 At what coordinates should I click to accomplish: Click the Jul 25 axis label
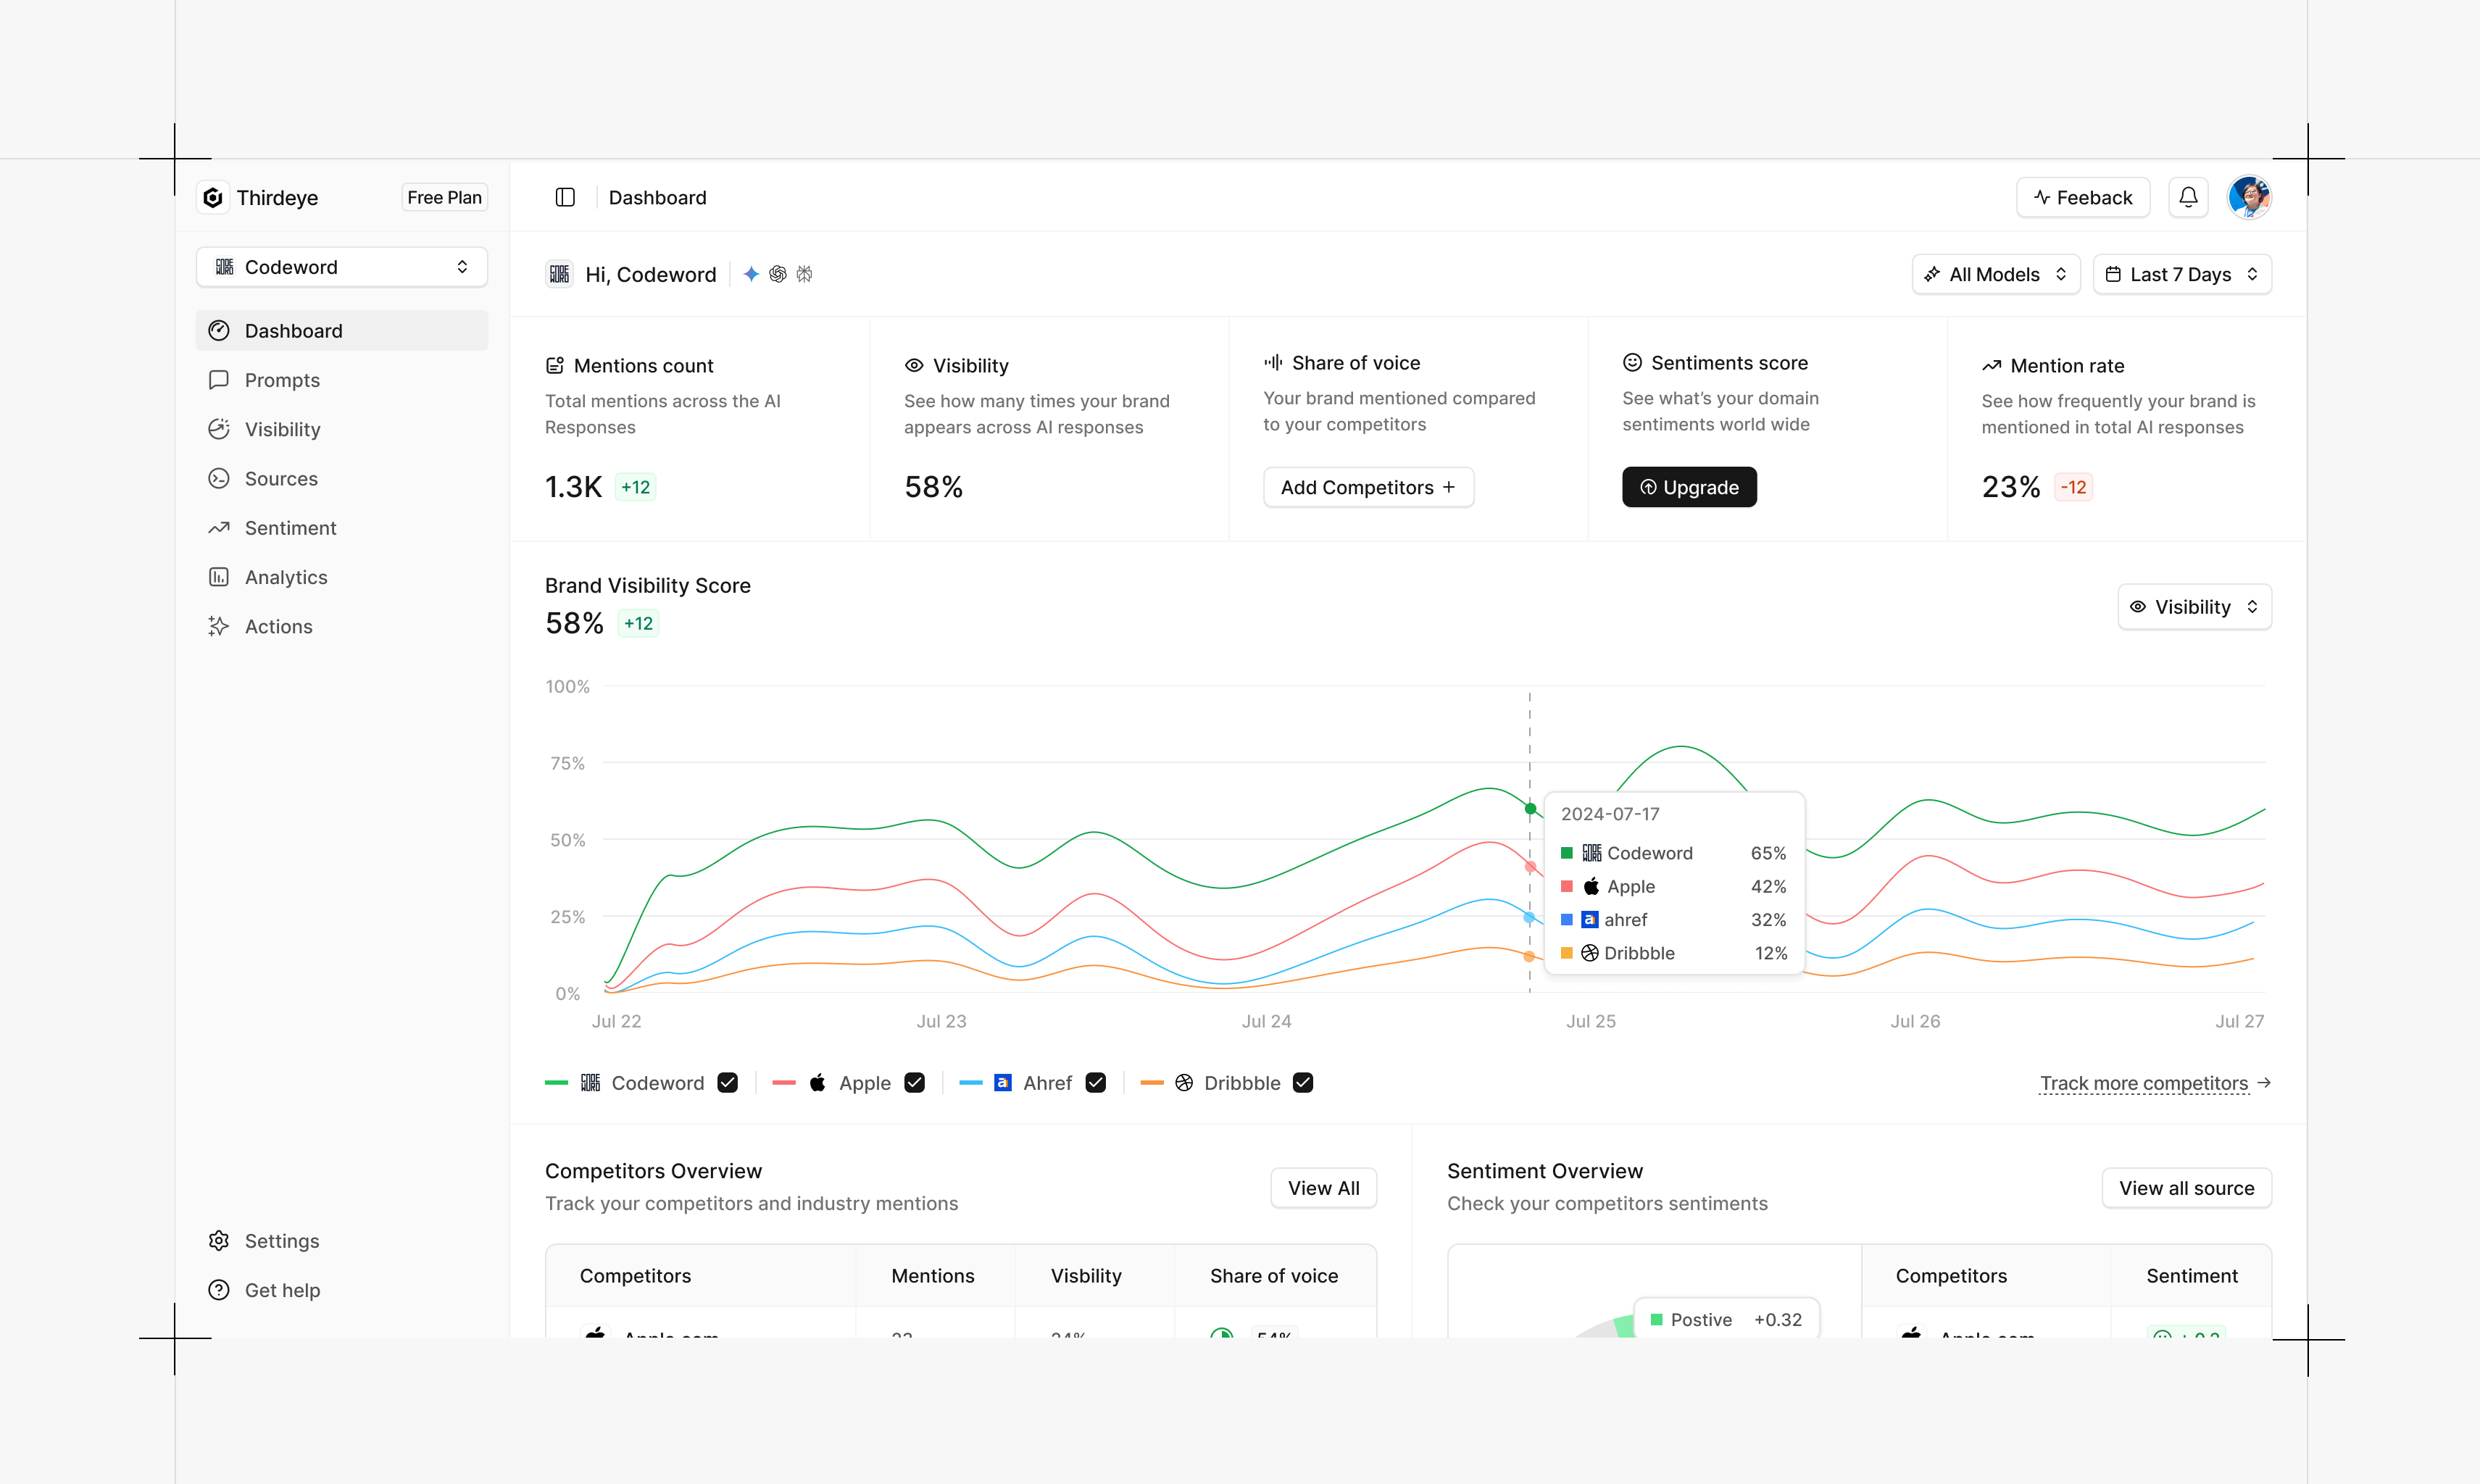(x=1590, y=1020)
